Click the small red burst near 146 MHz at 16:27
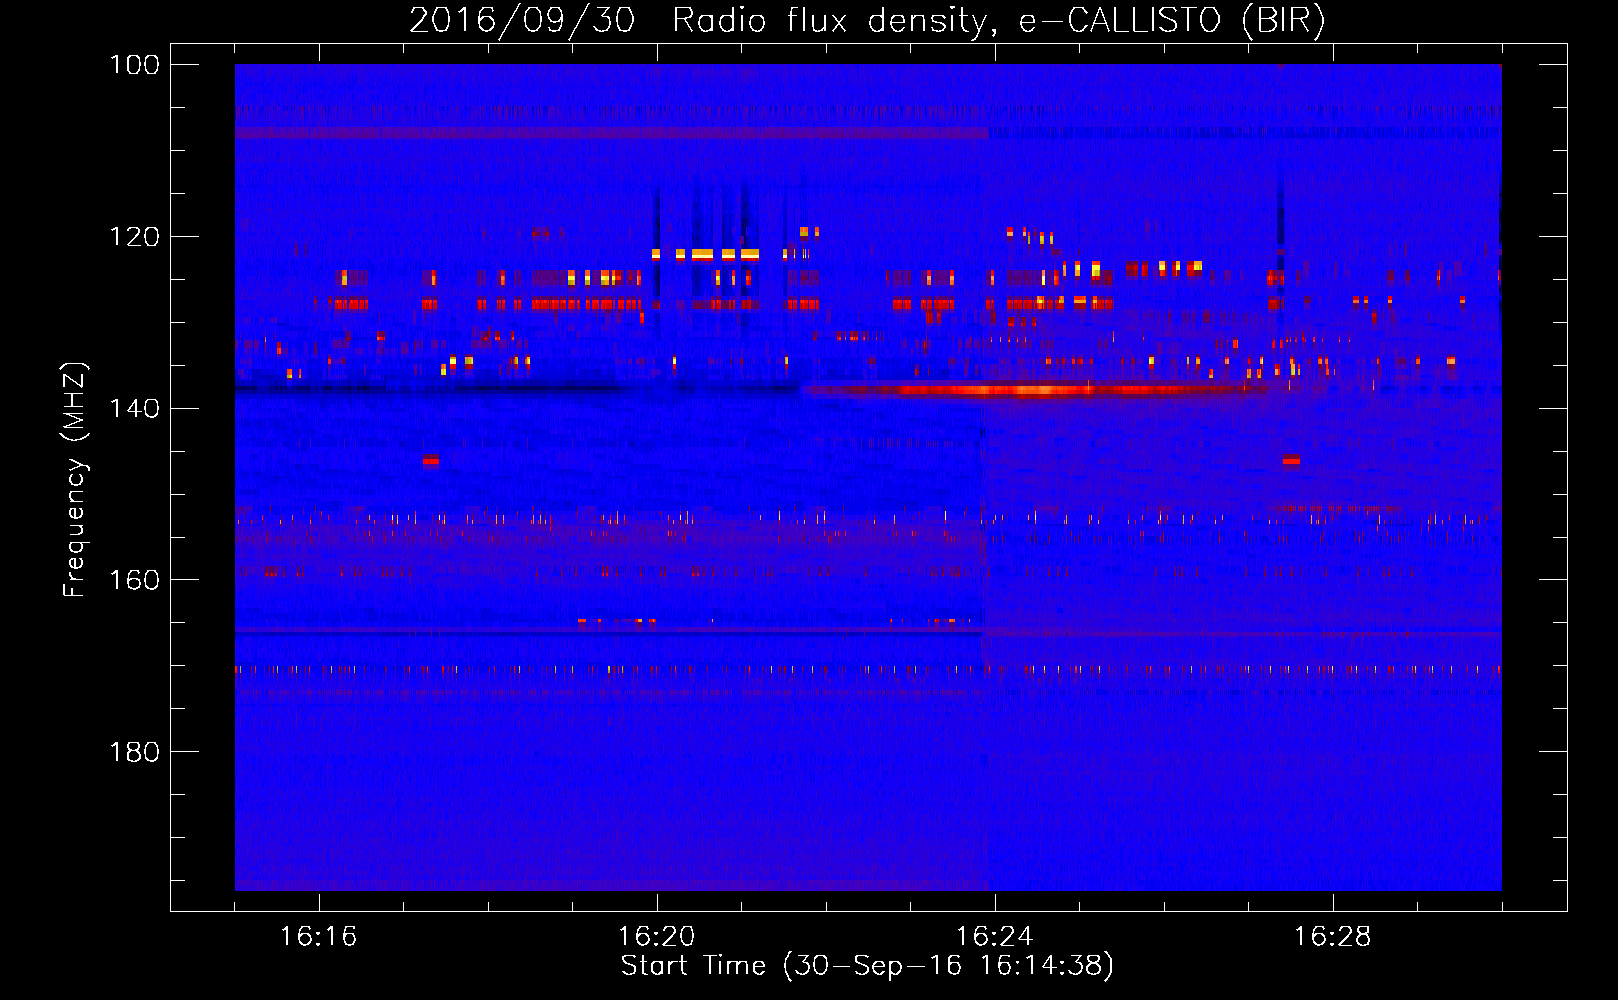The width and height of the screenshot is (1618, 1000). (1291, 460)
